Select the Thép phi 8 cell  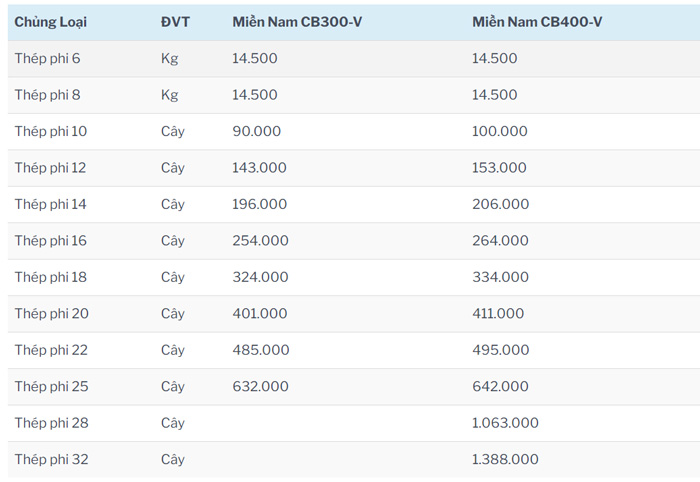point(47,95)
